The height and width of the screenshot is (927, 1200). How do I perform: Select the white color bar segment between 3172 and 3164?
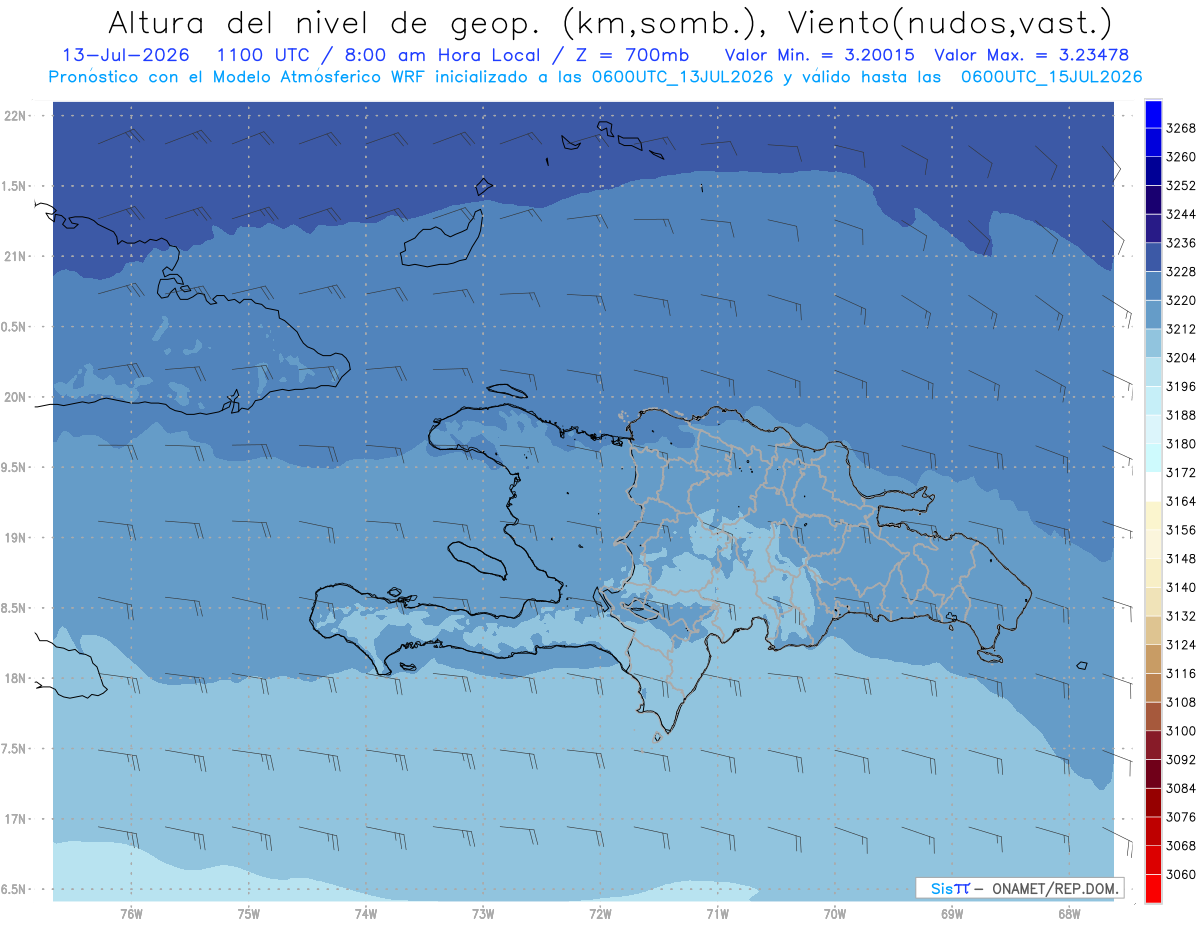[x=1152, y=486]
